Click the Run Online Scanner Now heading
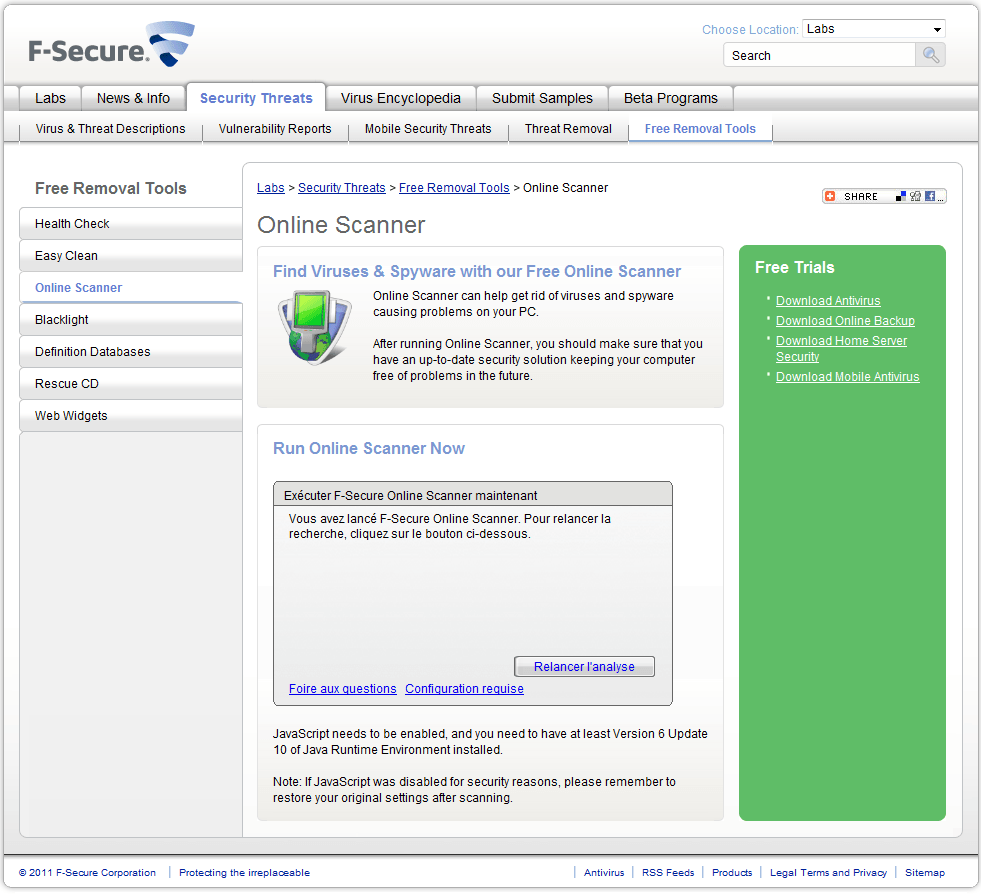981x894 pixels. pos(369,449)
